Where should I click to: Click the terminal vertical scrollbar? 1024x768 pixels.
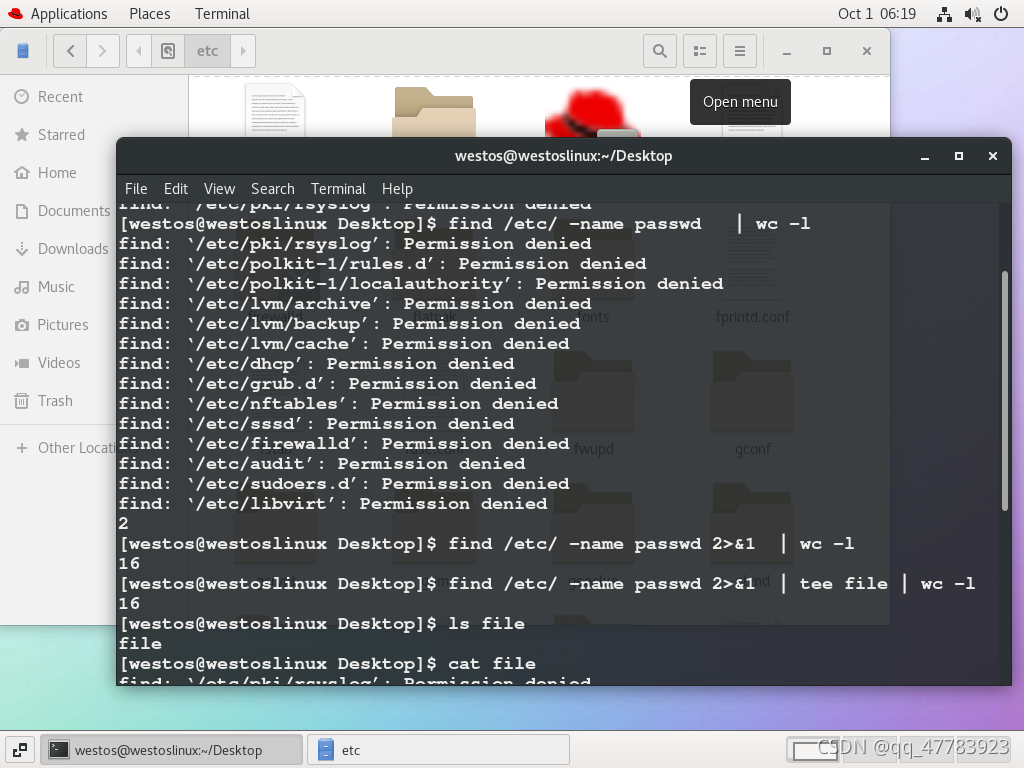1004,391
